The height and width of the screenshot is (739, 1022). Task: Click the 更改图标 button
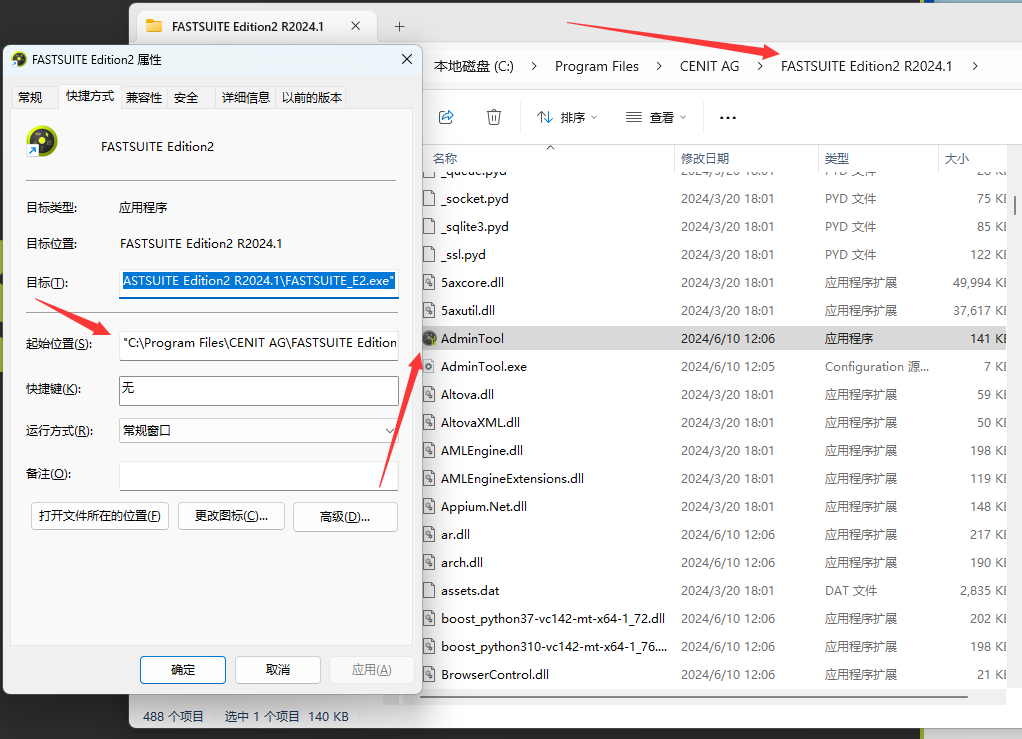231,516
